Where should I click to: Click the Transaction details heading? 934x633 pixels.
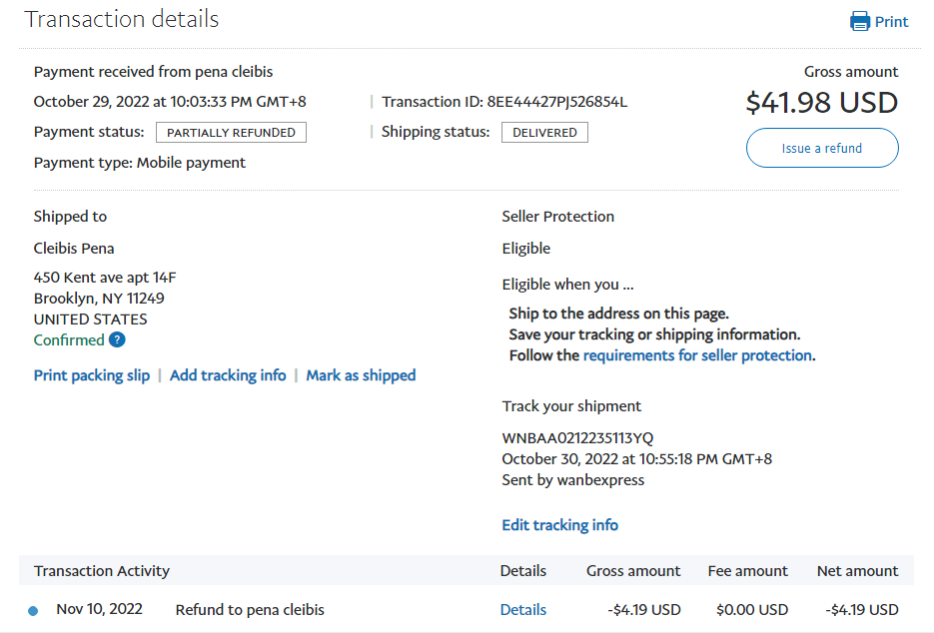point(122,19)
